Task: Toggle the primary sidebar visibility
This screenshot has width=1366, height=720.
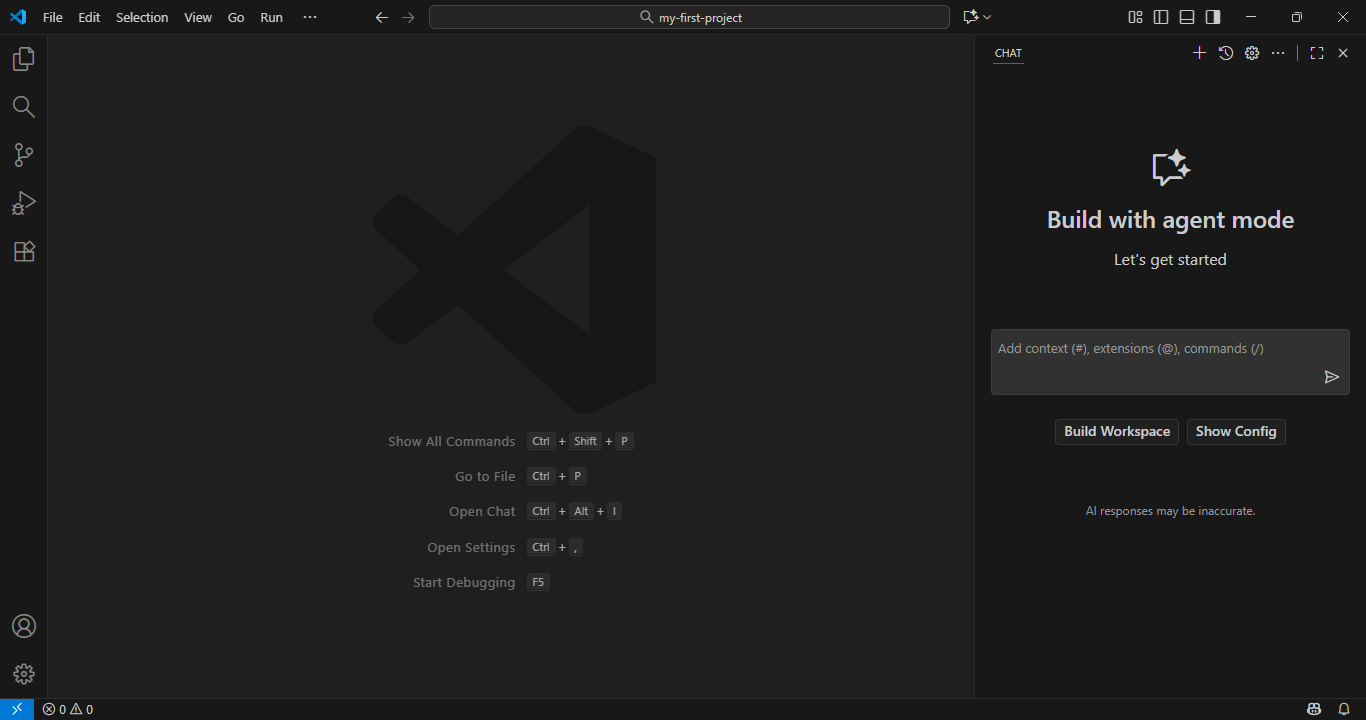Action: pos(1161,16)
